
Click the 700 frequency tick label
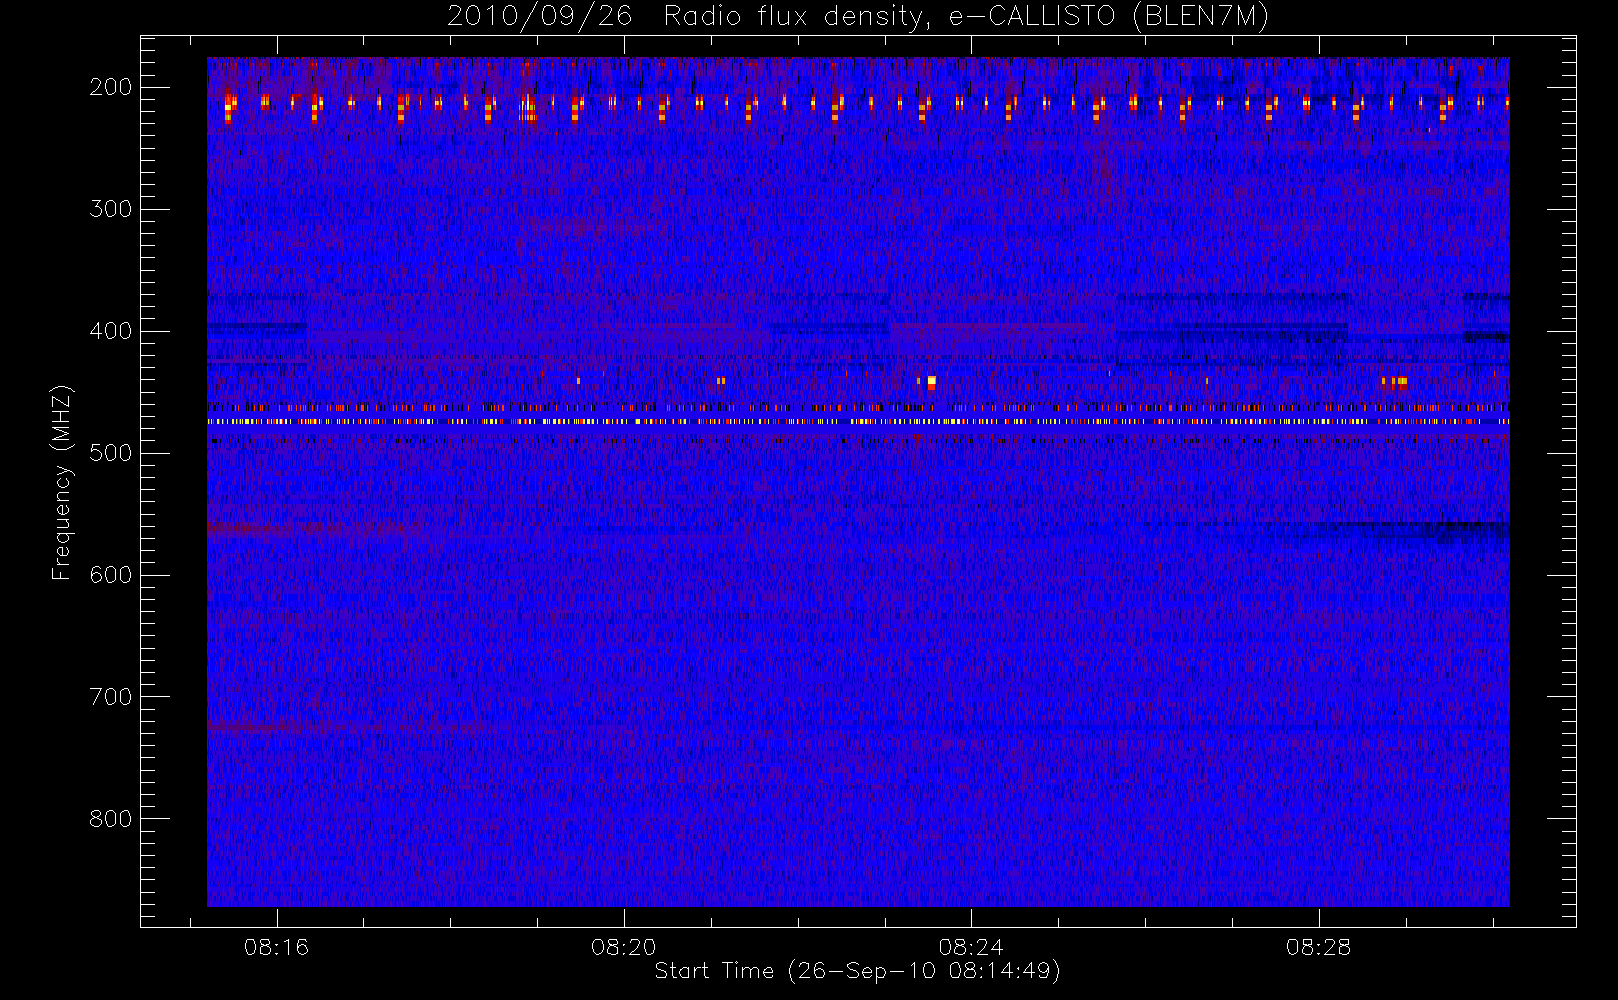(110, 697)
